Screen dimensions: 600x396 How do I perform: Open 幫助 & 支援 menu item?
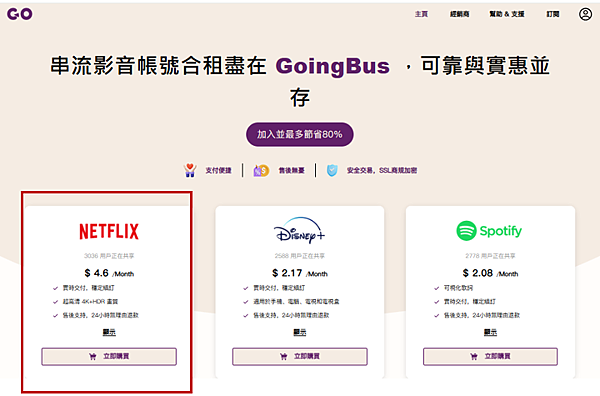point(507,14)
